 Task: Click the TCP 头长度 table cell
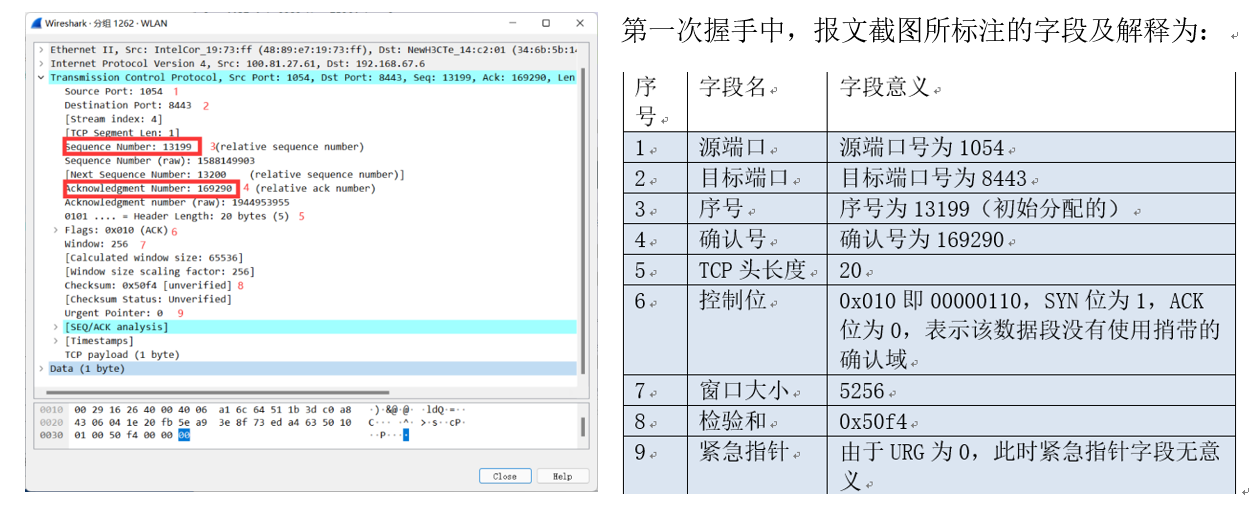click(x=758, y=270)
